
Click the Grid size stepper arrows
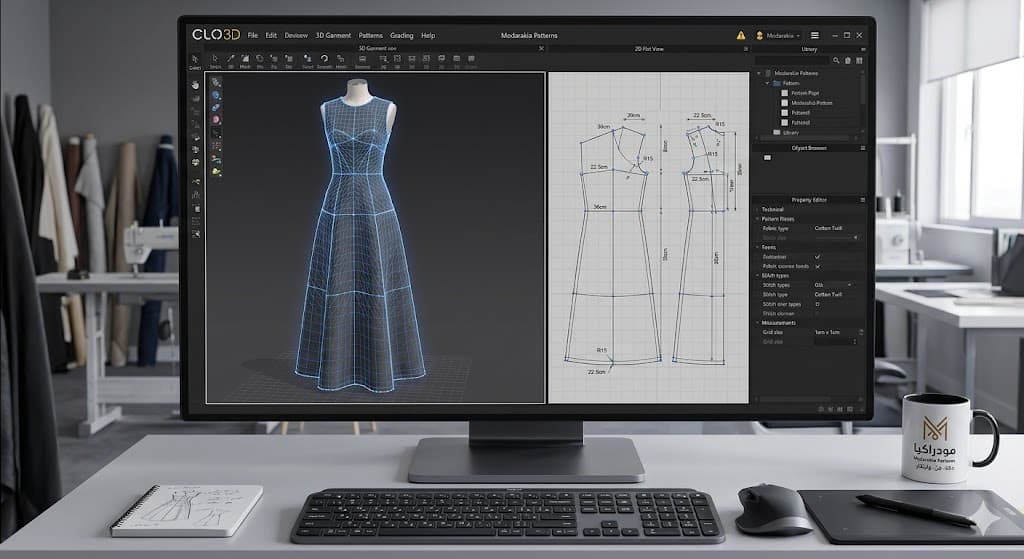pyautogui.click(x=861, y=332)
